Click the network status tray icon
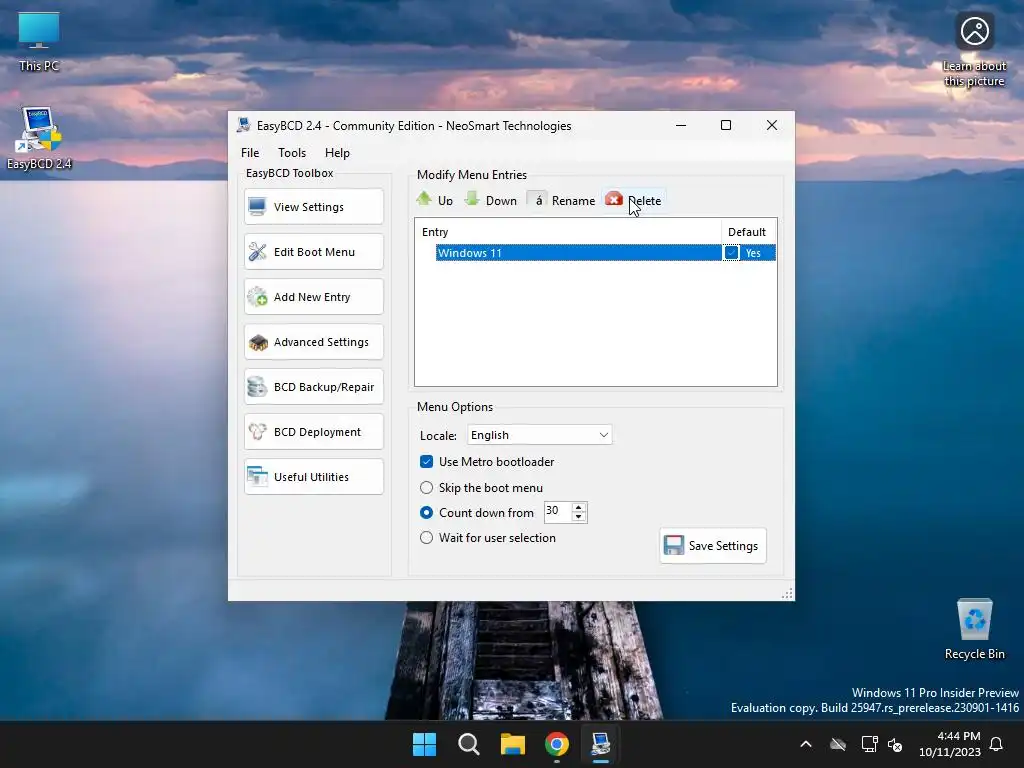Image resolution: width=1024 pixels, height=768 pixels. pos(869,744)
